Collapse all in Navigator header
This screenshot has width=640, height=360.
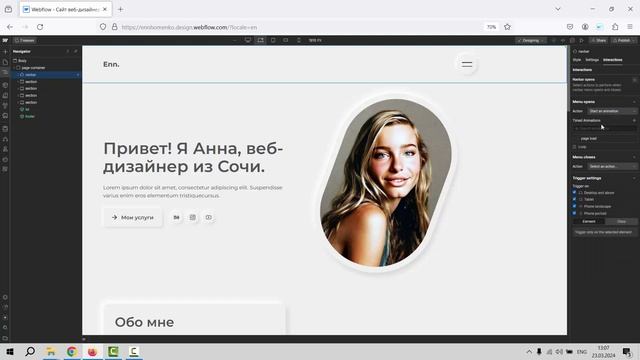point(68,51)
